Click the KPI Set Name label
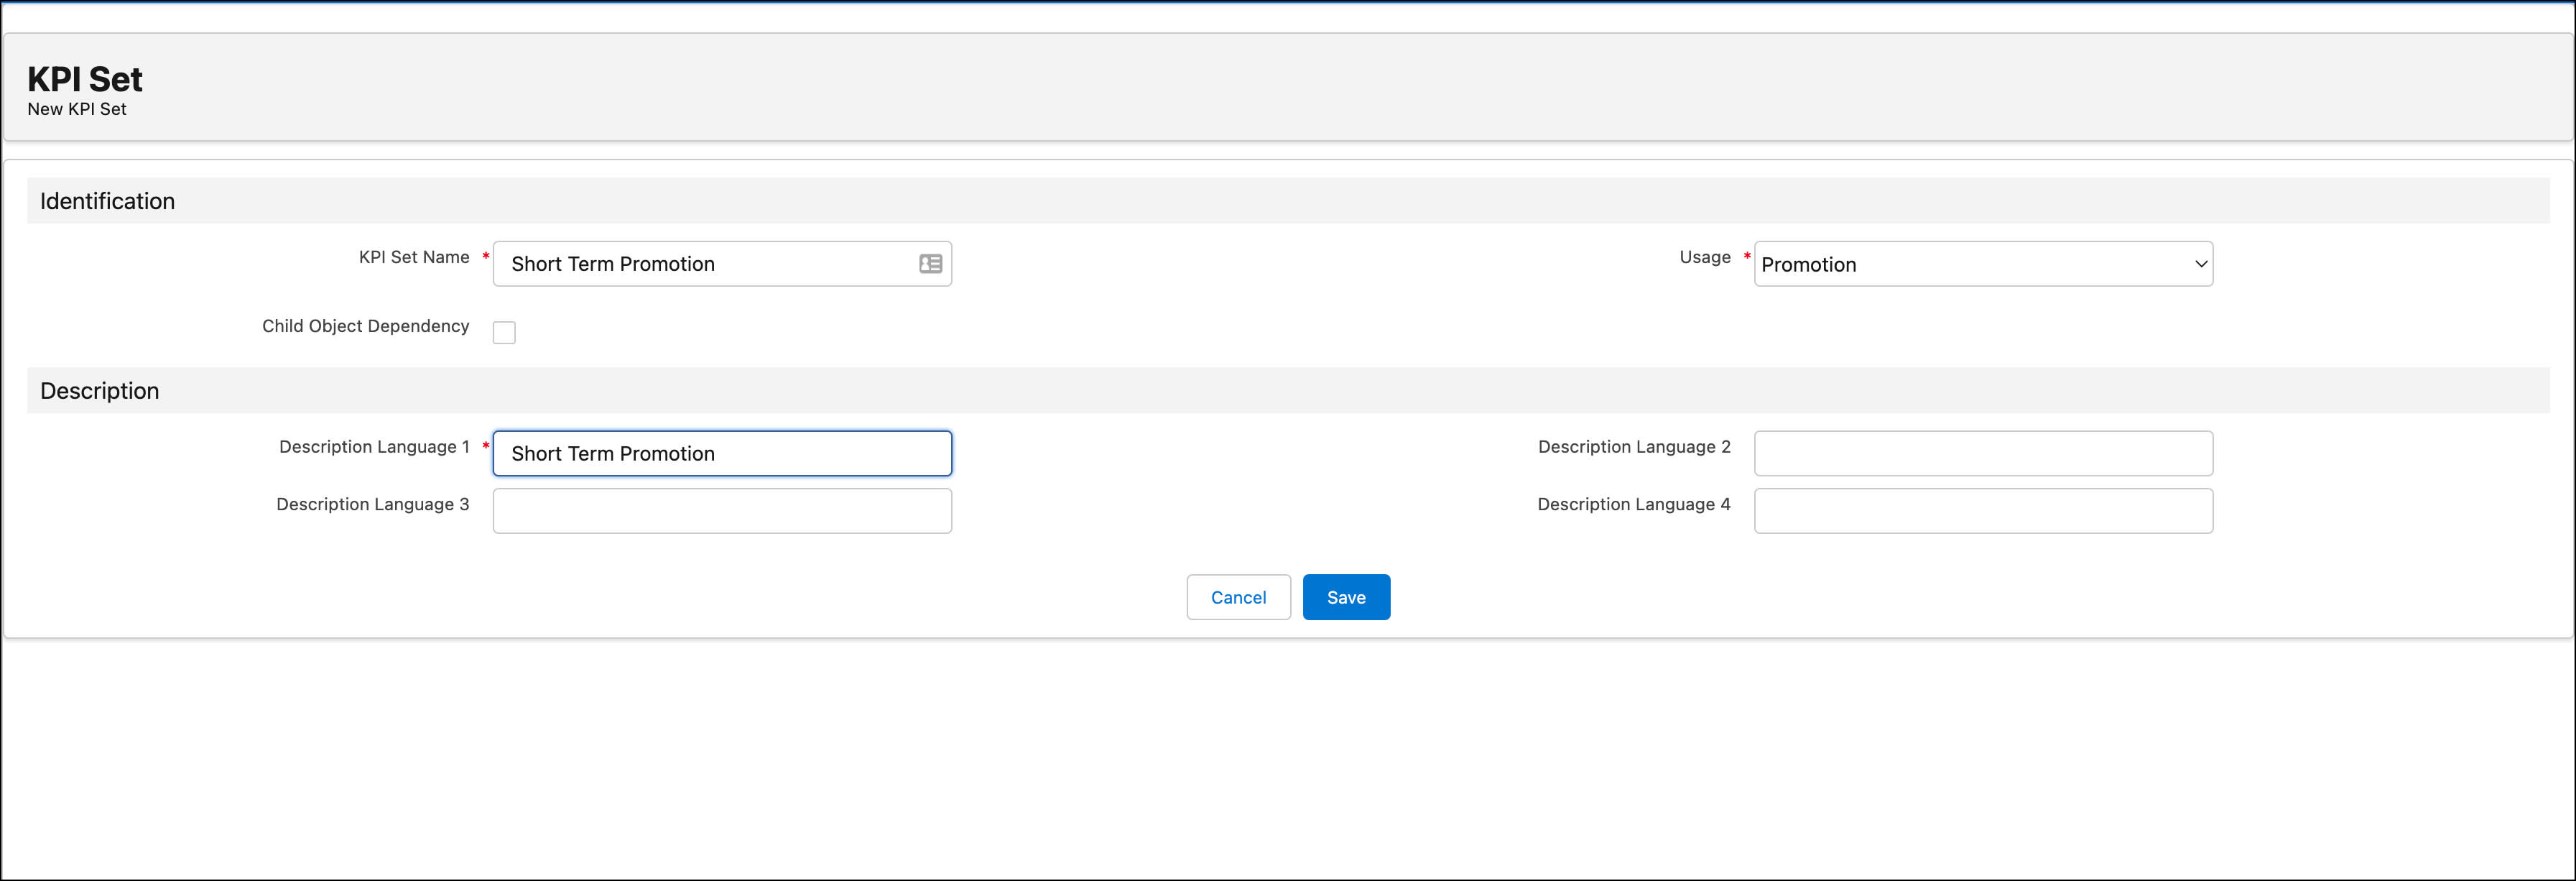Viewport: 2576px width, 881px height. pos(413,257)
